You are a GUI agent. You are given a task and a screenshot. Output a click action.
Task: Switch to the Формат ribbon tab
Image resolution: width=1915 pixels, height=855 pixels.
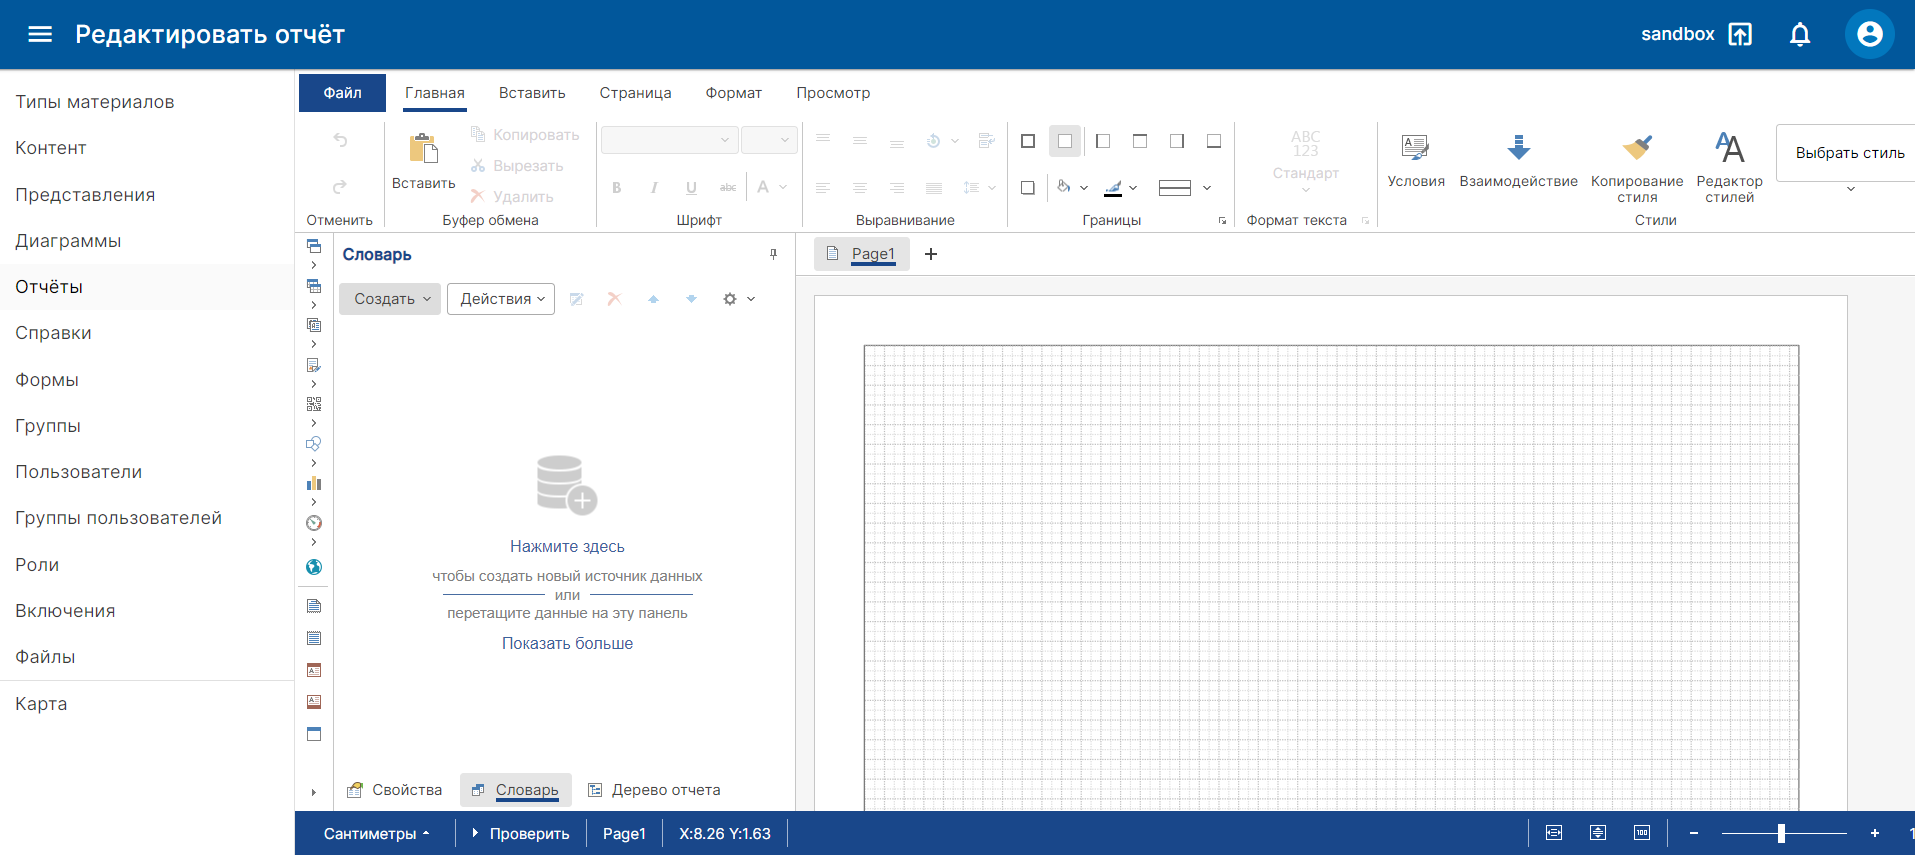click(733, 93)
